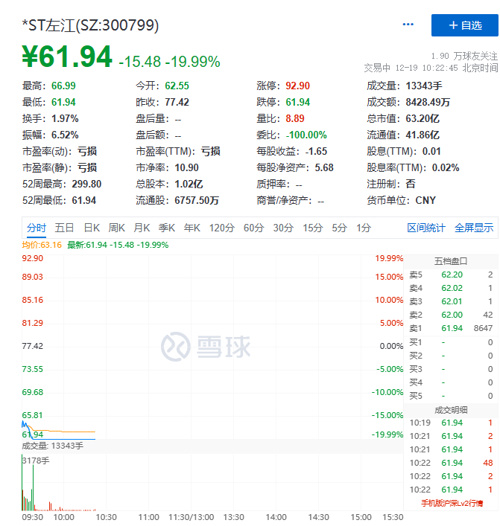This screenshot has width=500, height=526.
Task: Switch to the 五日 chart tab
Action: click(x=64, y=228)
